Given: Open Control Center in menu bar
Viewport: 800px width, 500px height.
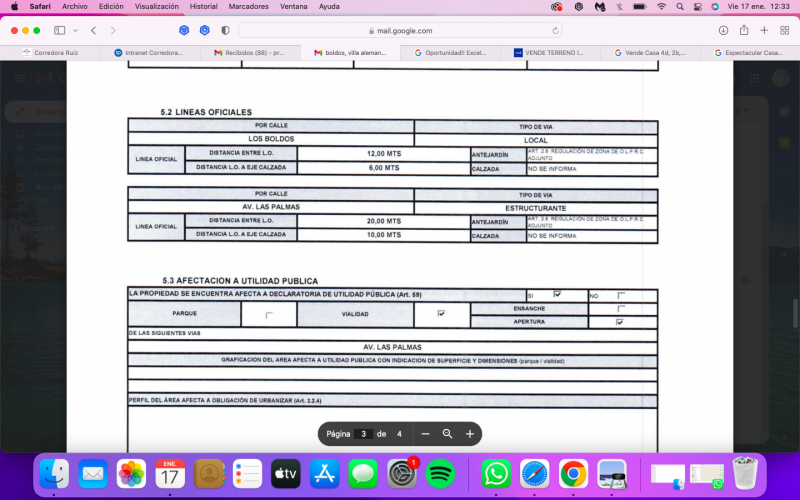Looking at the screenshot, I should [697, 7].
